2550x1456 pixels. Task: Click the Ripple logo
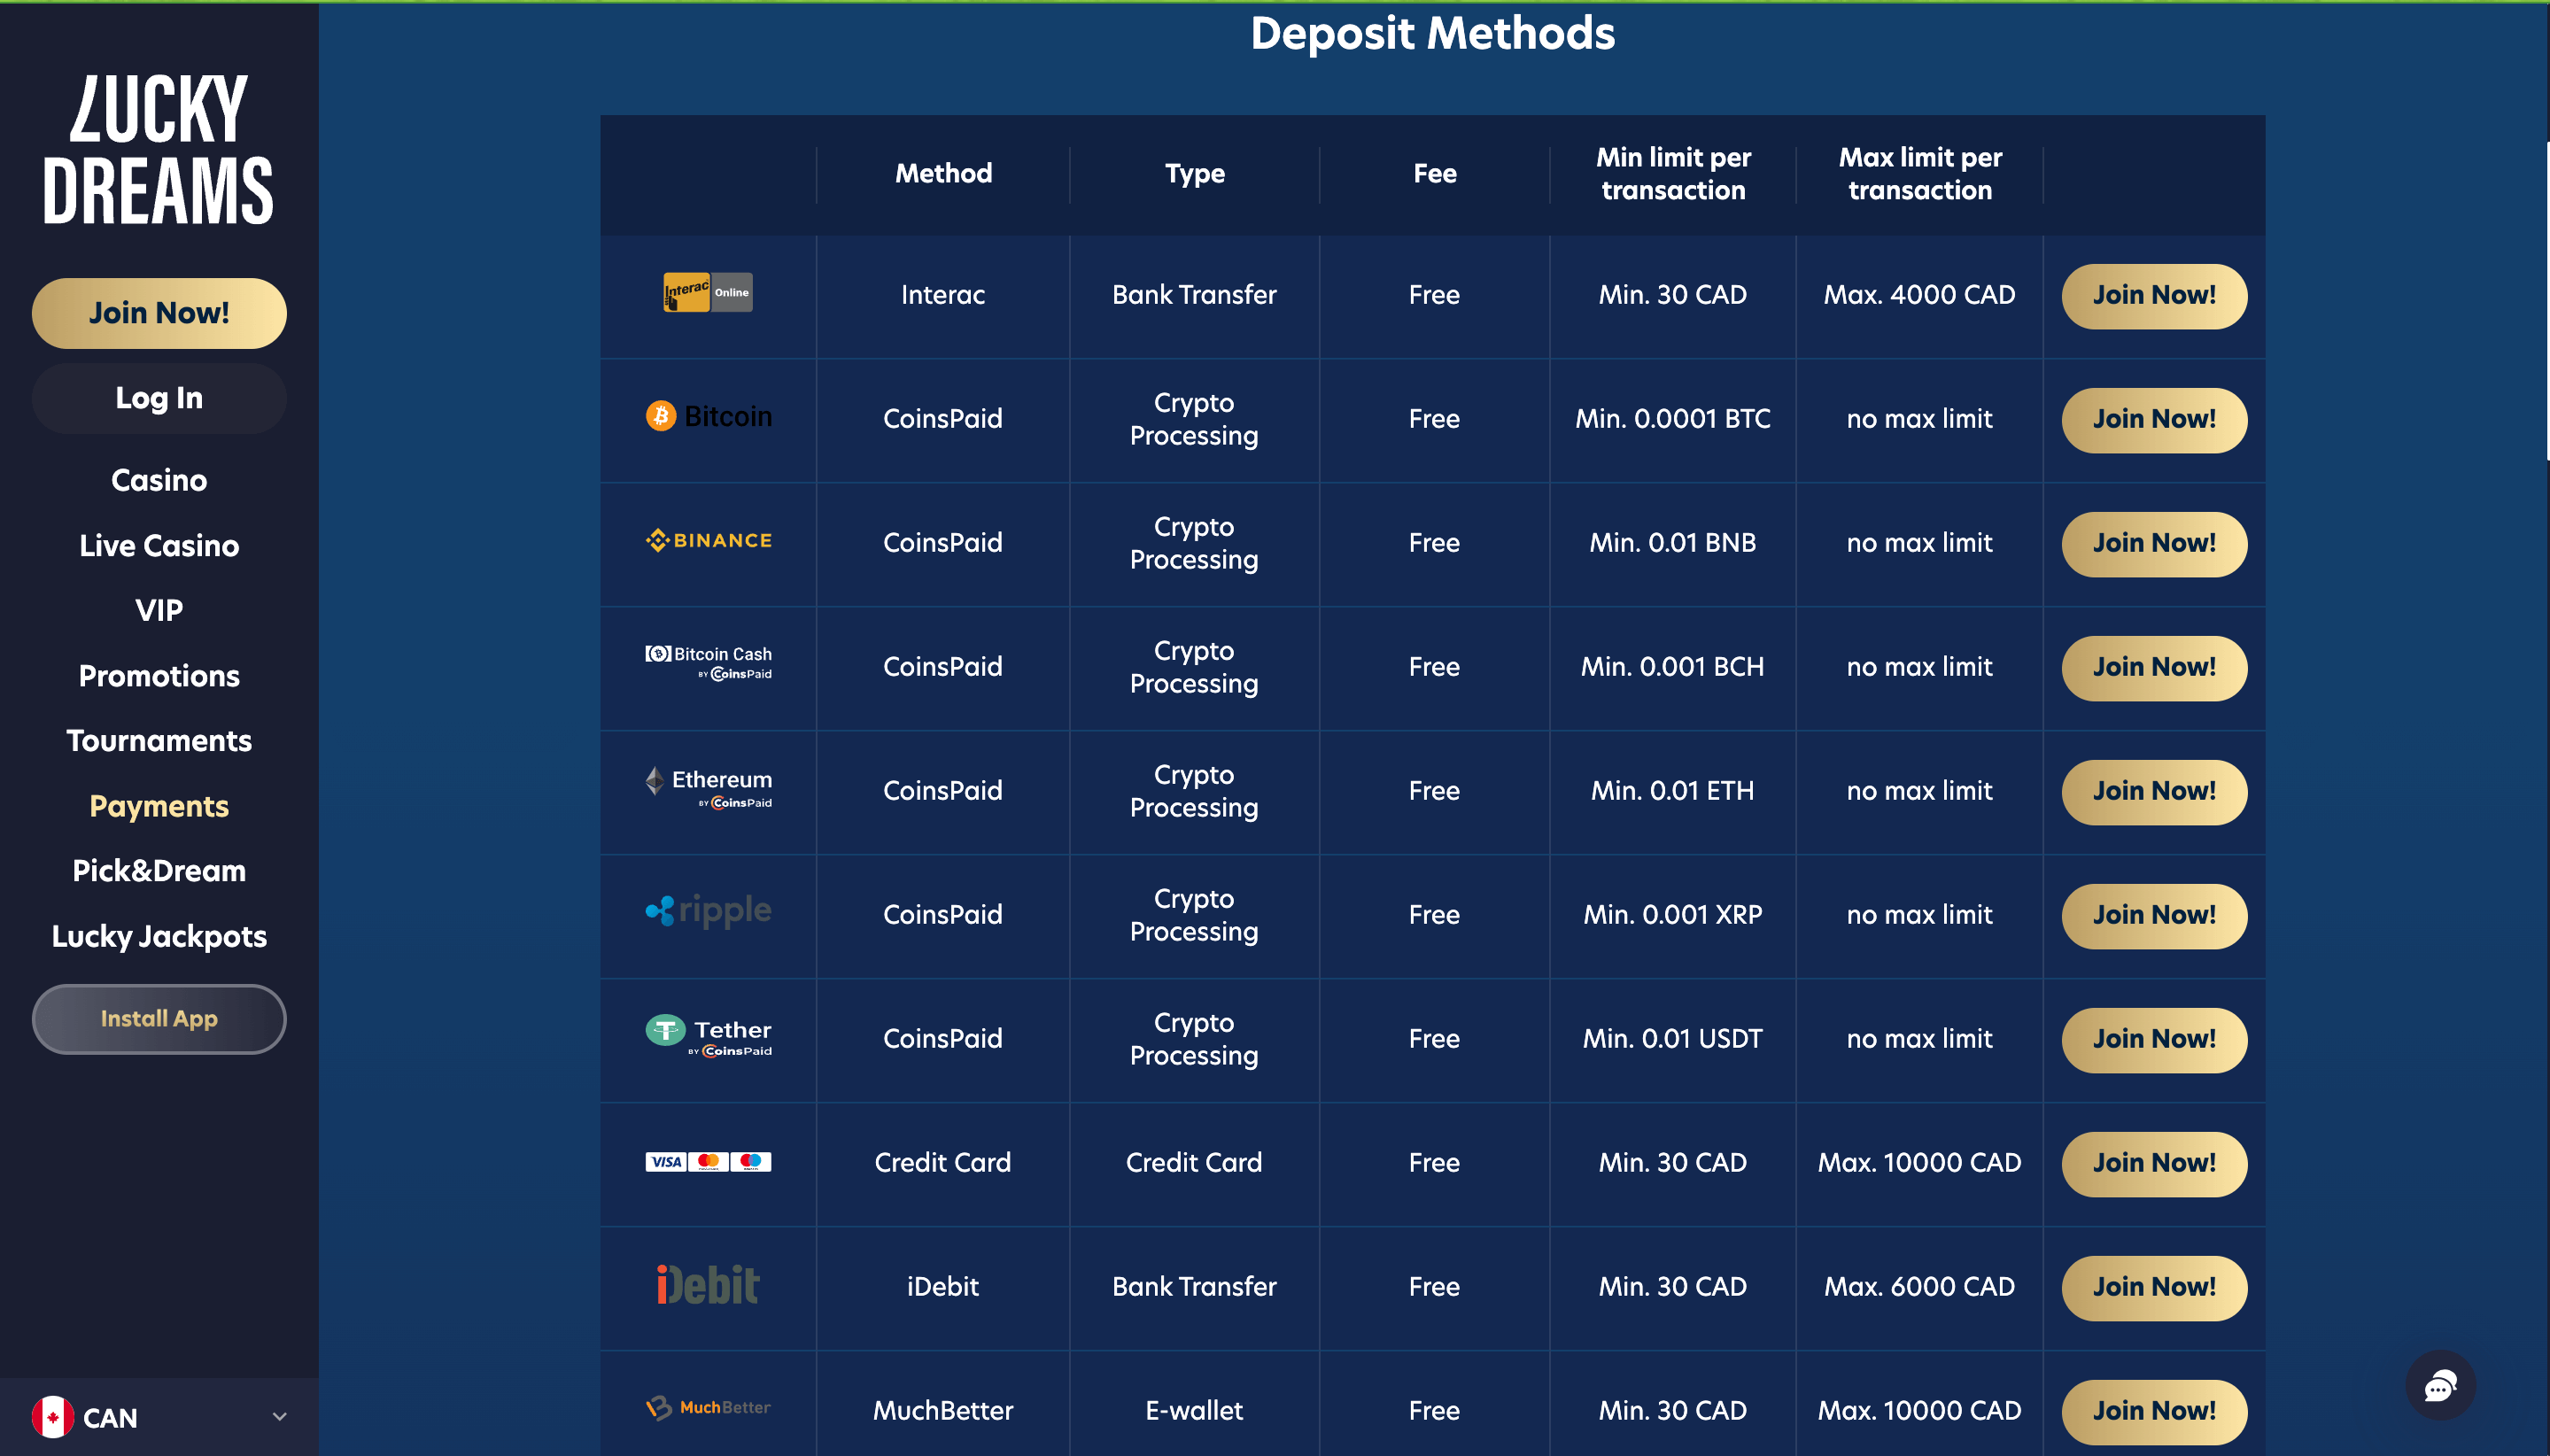[x=708, y=910]
